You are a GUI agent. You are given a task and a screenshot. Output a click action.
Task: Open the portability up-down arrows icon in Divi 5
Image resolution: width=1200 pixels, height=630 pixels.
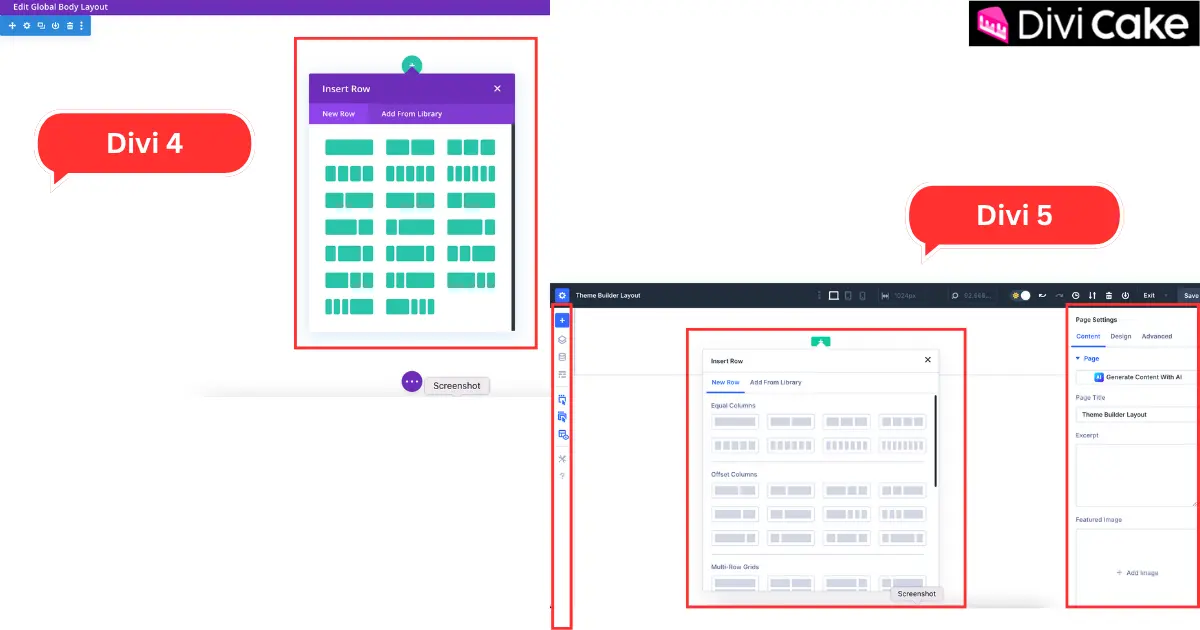[1092, 296]
